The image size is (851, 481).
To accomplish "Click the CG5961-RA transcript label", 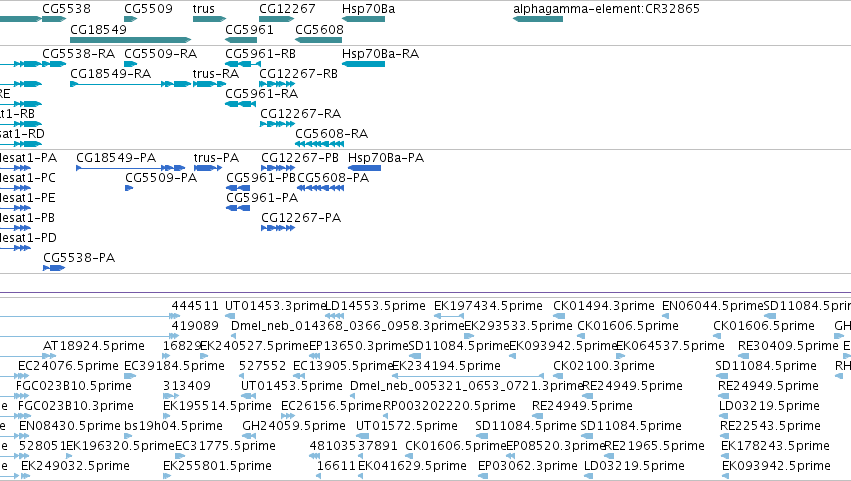I will click(x=262, y=94).
